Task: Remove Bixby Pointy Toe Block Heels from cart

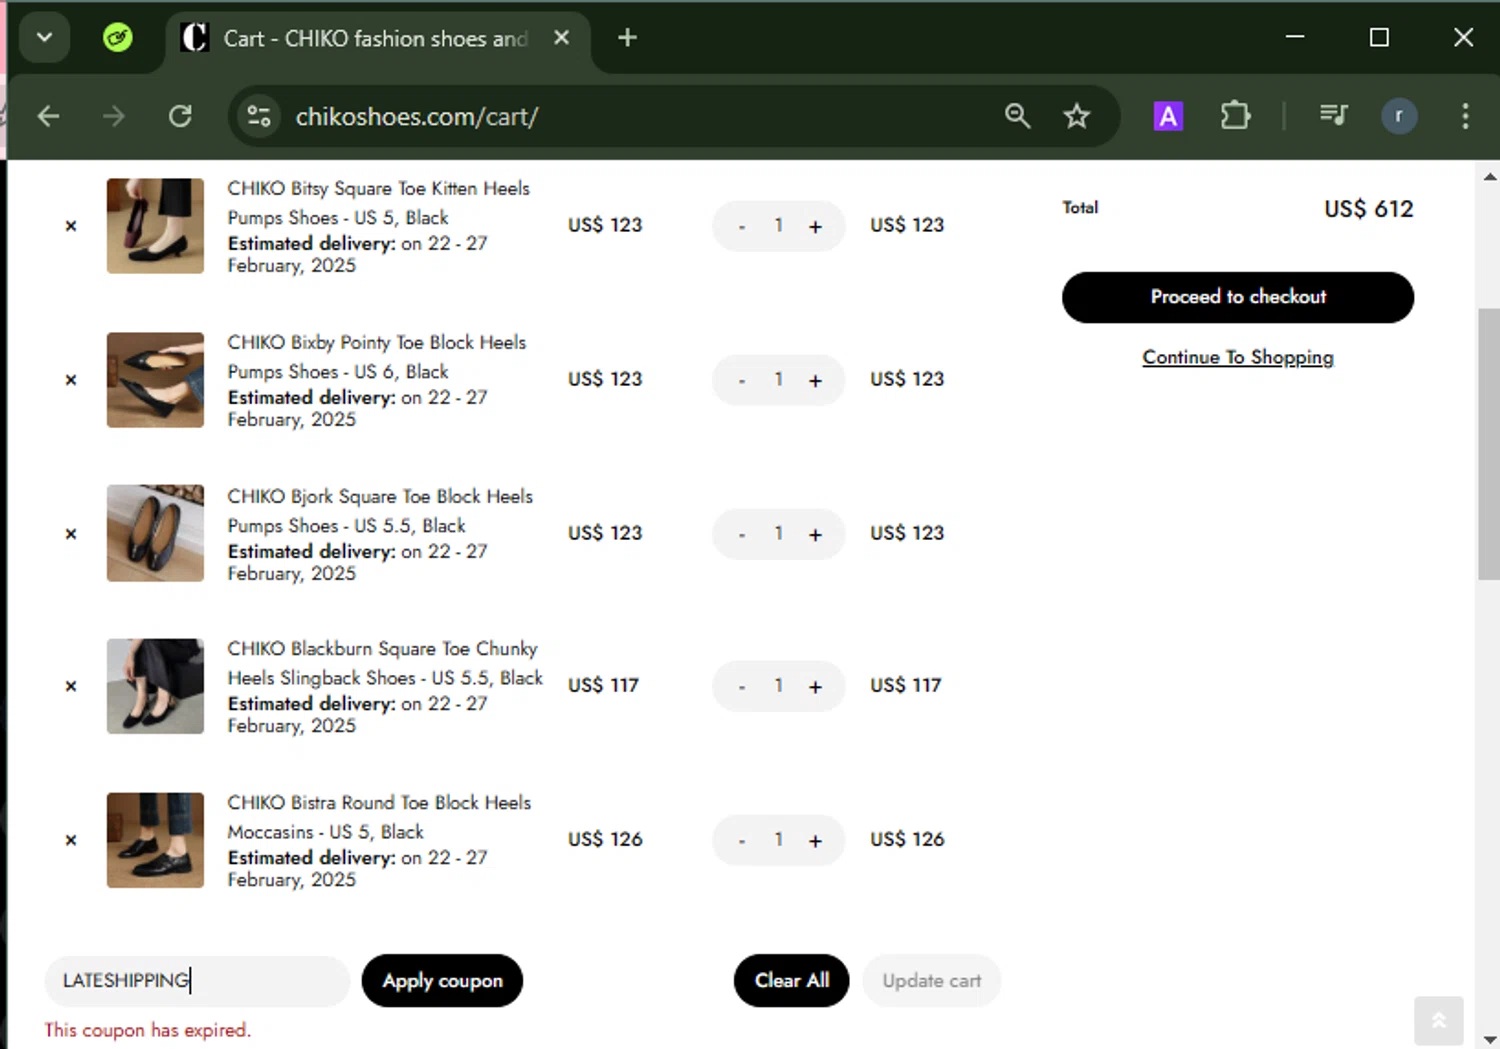Action: point(71,380)
